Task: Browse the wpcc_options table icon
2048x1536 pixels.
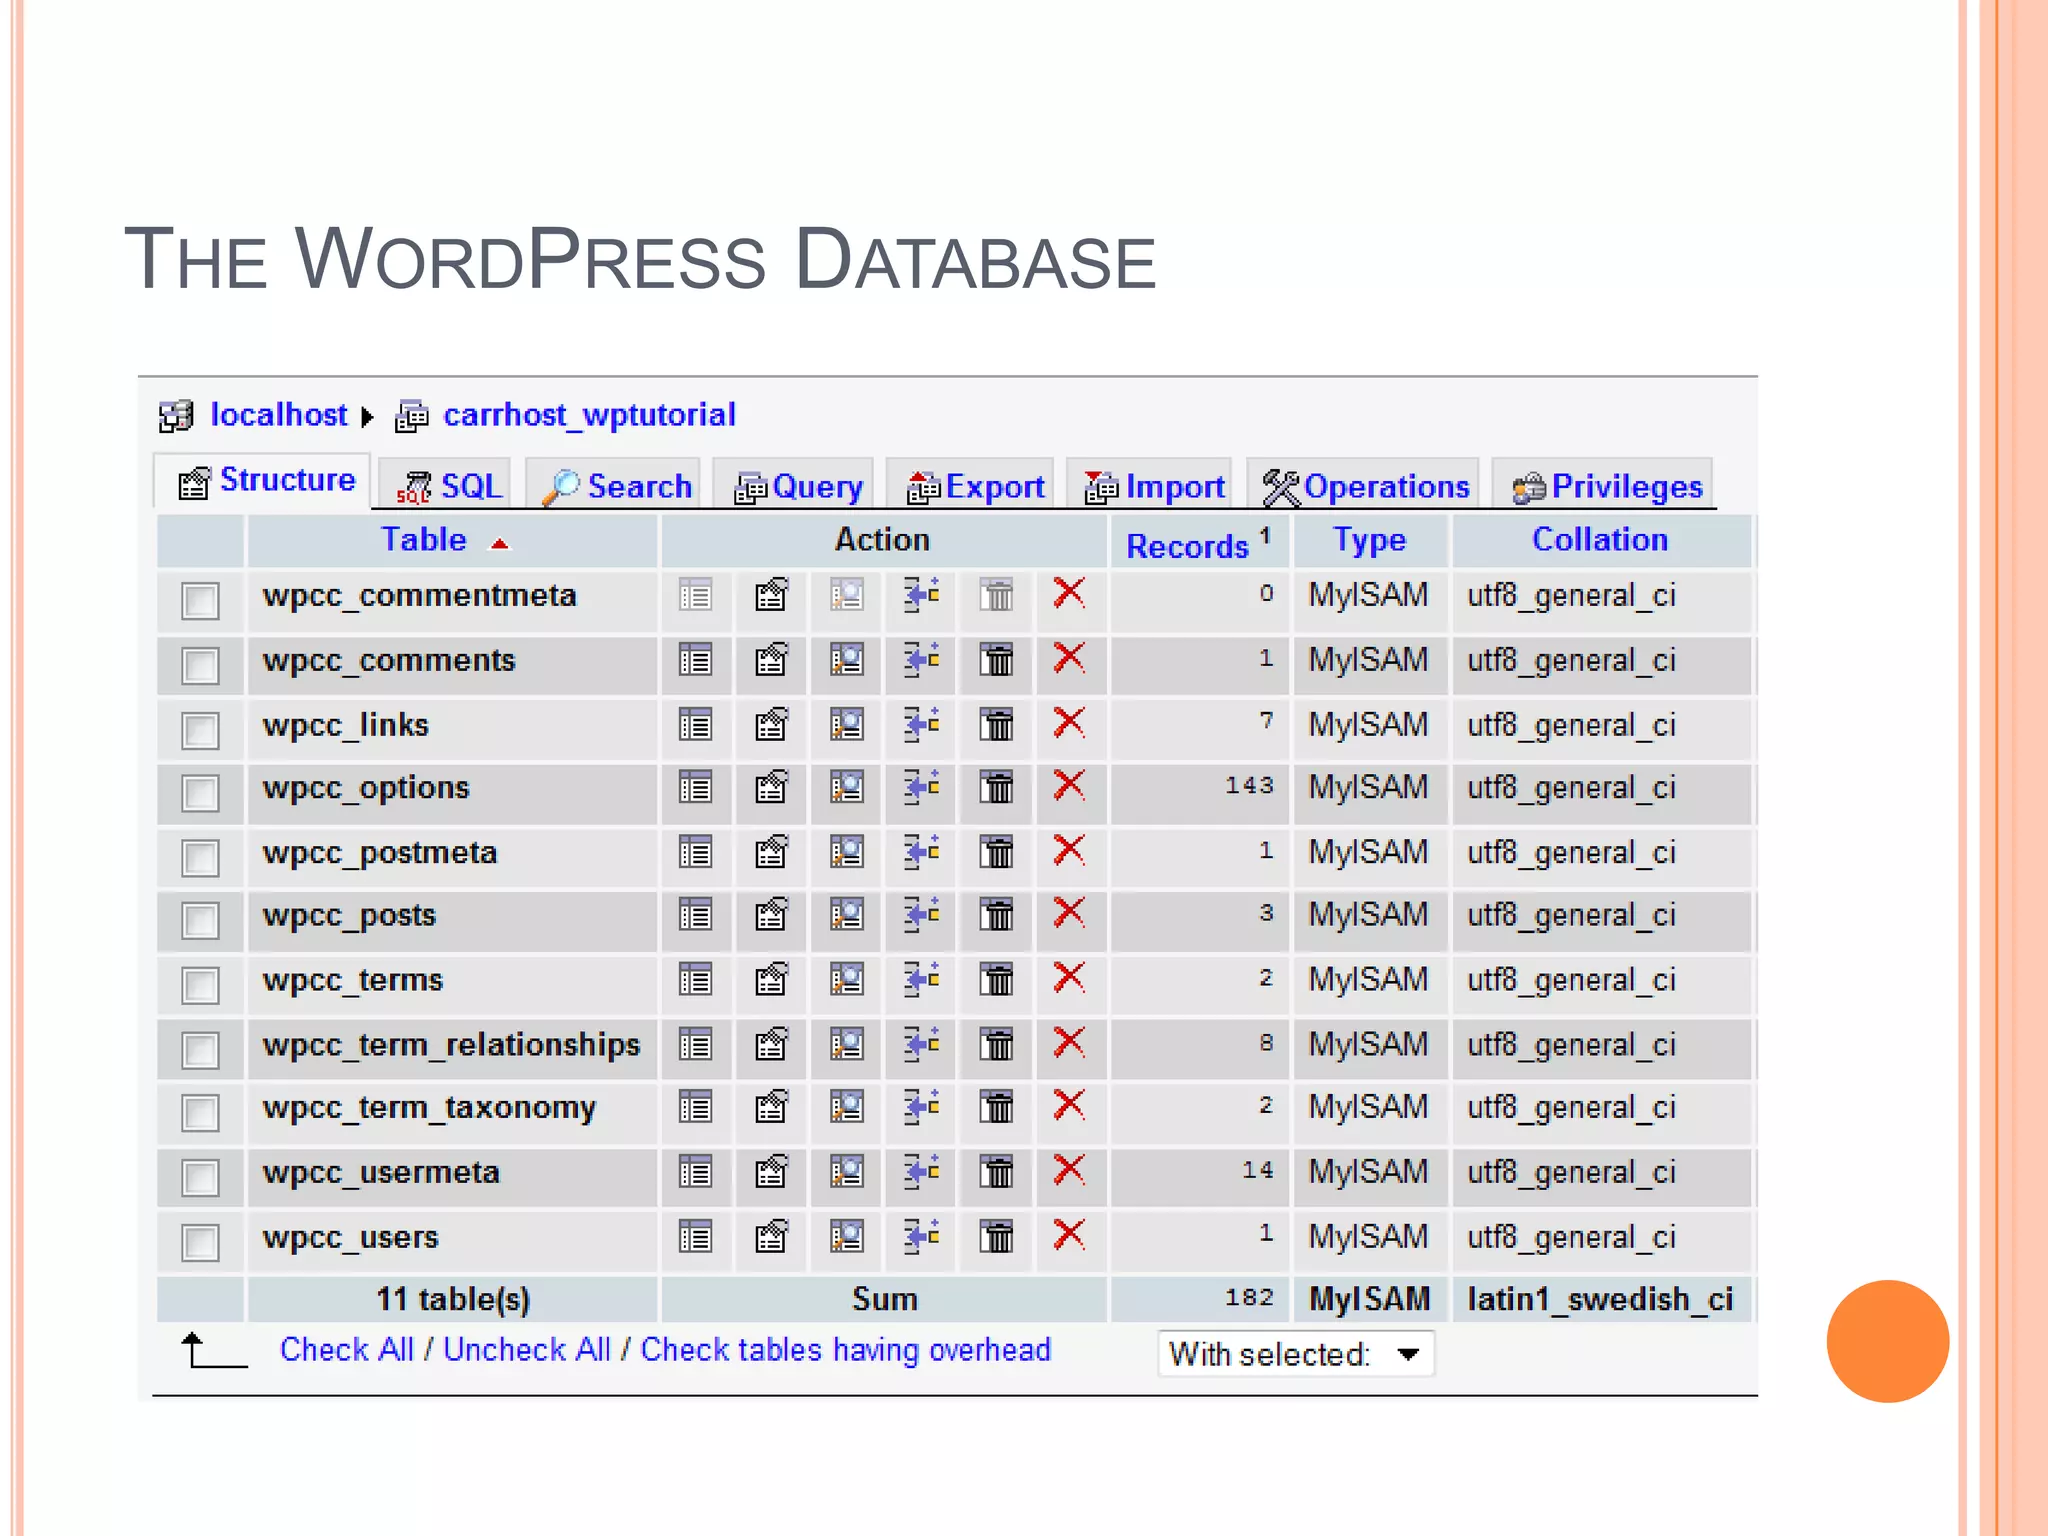Action: [695, 788]
